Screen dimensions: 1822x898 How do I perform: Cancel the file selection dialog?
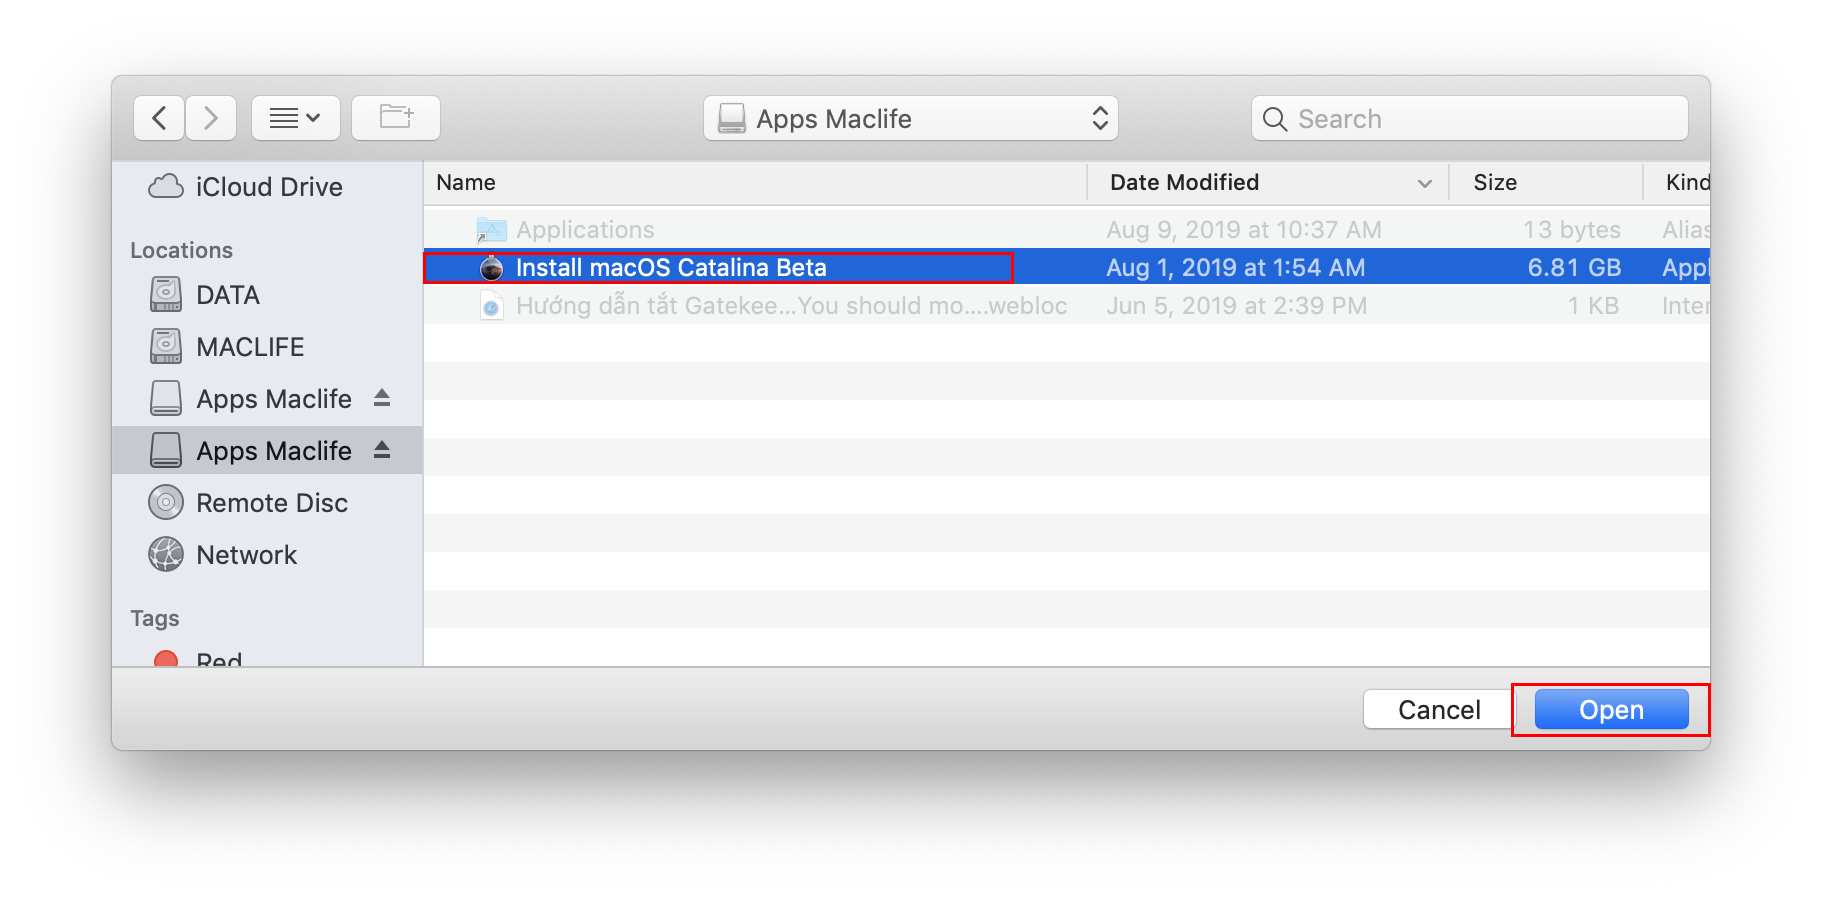coord(1438,710)
